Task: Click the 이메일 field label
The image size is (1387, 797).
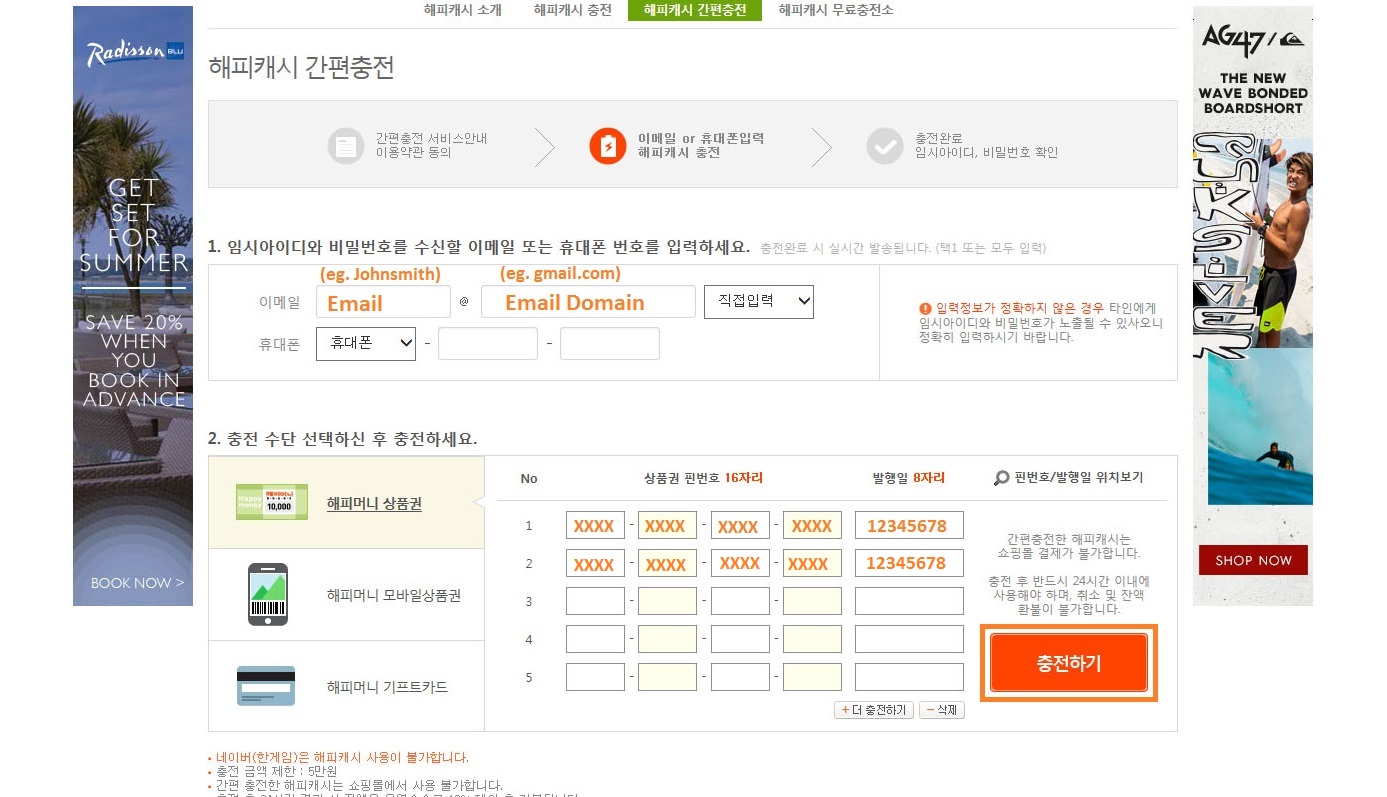Action: [279, 302]
